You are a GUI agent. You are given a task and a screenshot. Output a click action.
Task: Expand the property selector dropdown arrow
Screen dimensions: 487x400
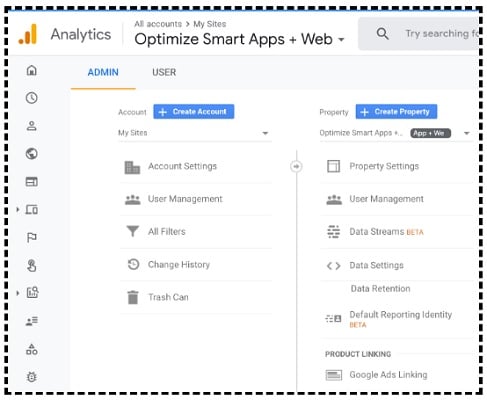point(467,133)
